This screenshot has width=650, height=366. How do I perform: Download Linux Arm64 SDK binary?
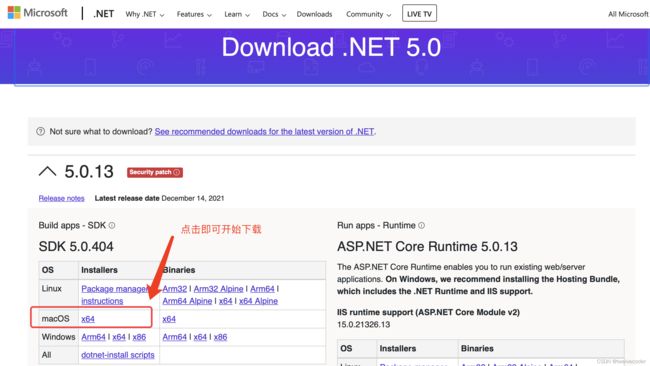pos(262,288)
